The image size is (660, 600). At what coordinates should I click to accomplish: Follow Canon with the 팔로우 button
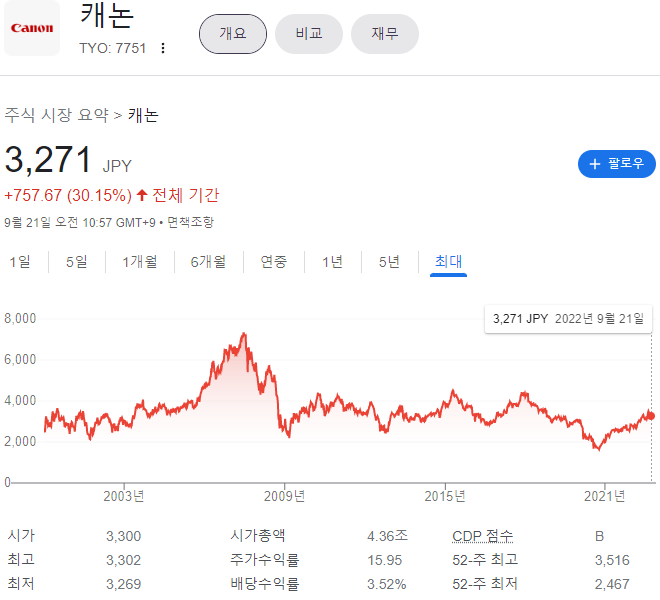pos(617,164)
